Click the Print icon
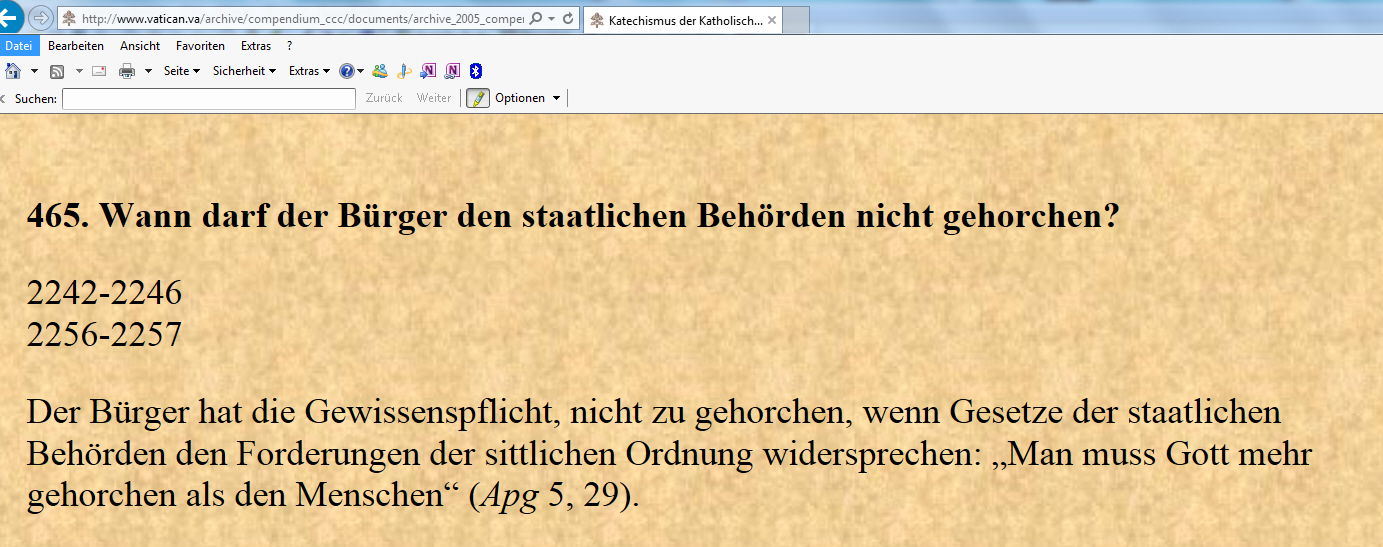 click(x=127, y=71)
